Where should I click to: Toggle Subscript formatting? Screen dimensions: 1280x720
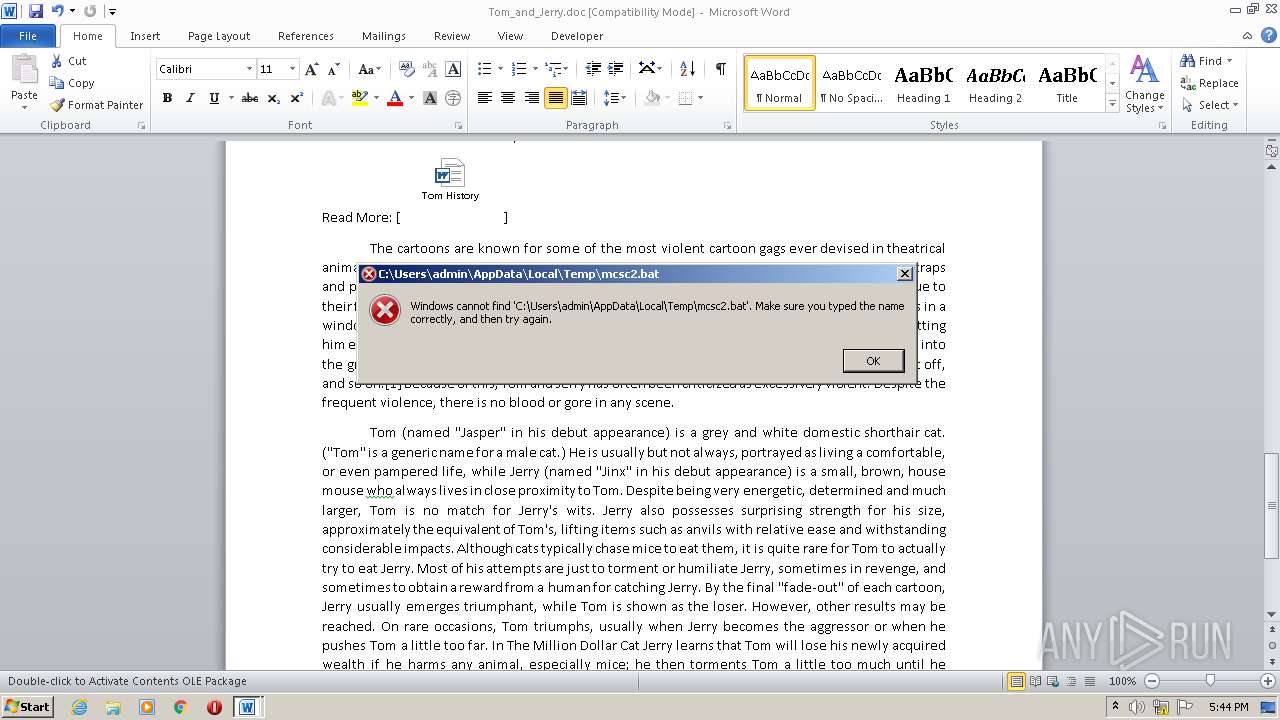pyautogui.click(x=275, y=98)
